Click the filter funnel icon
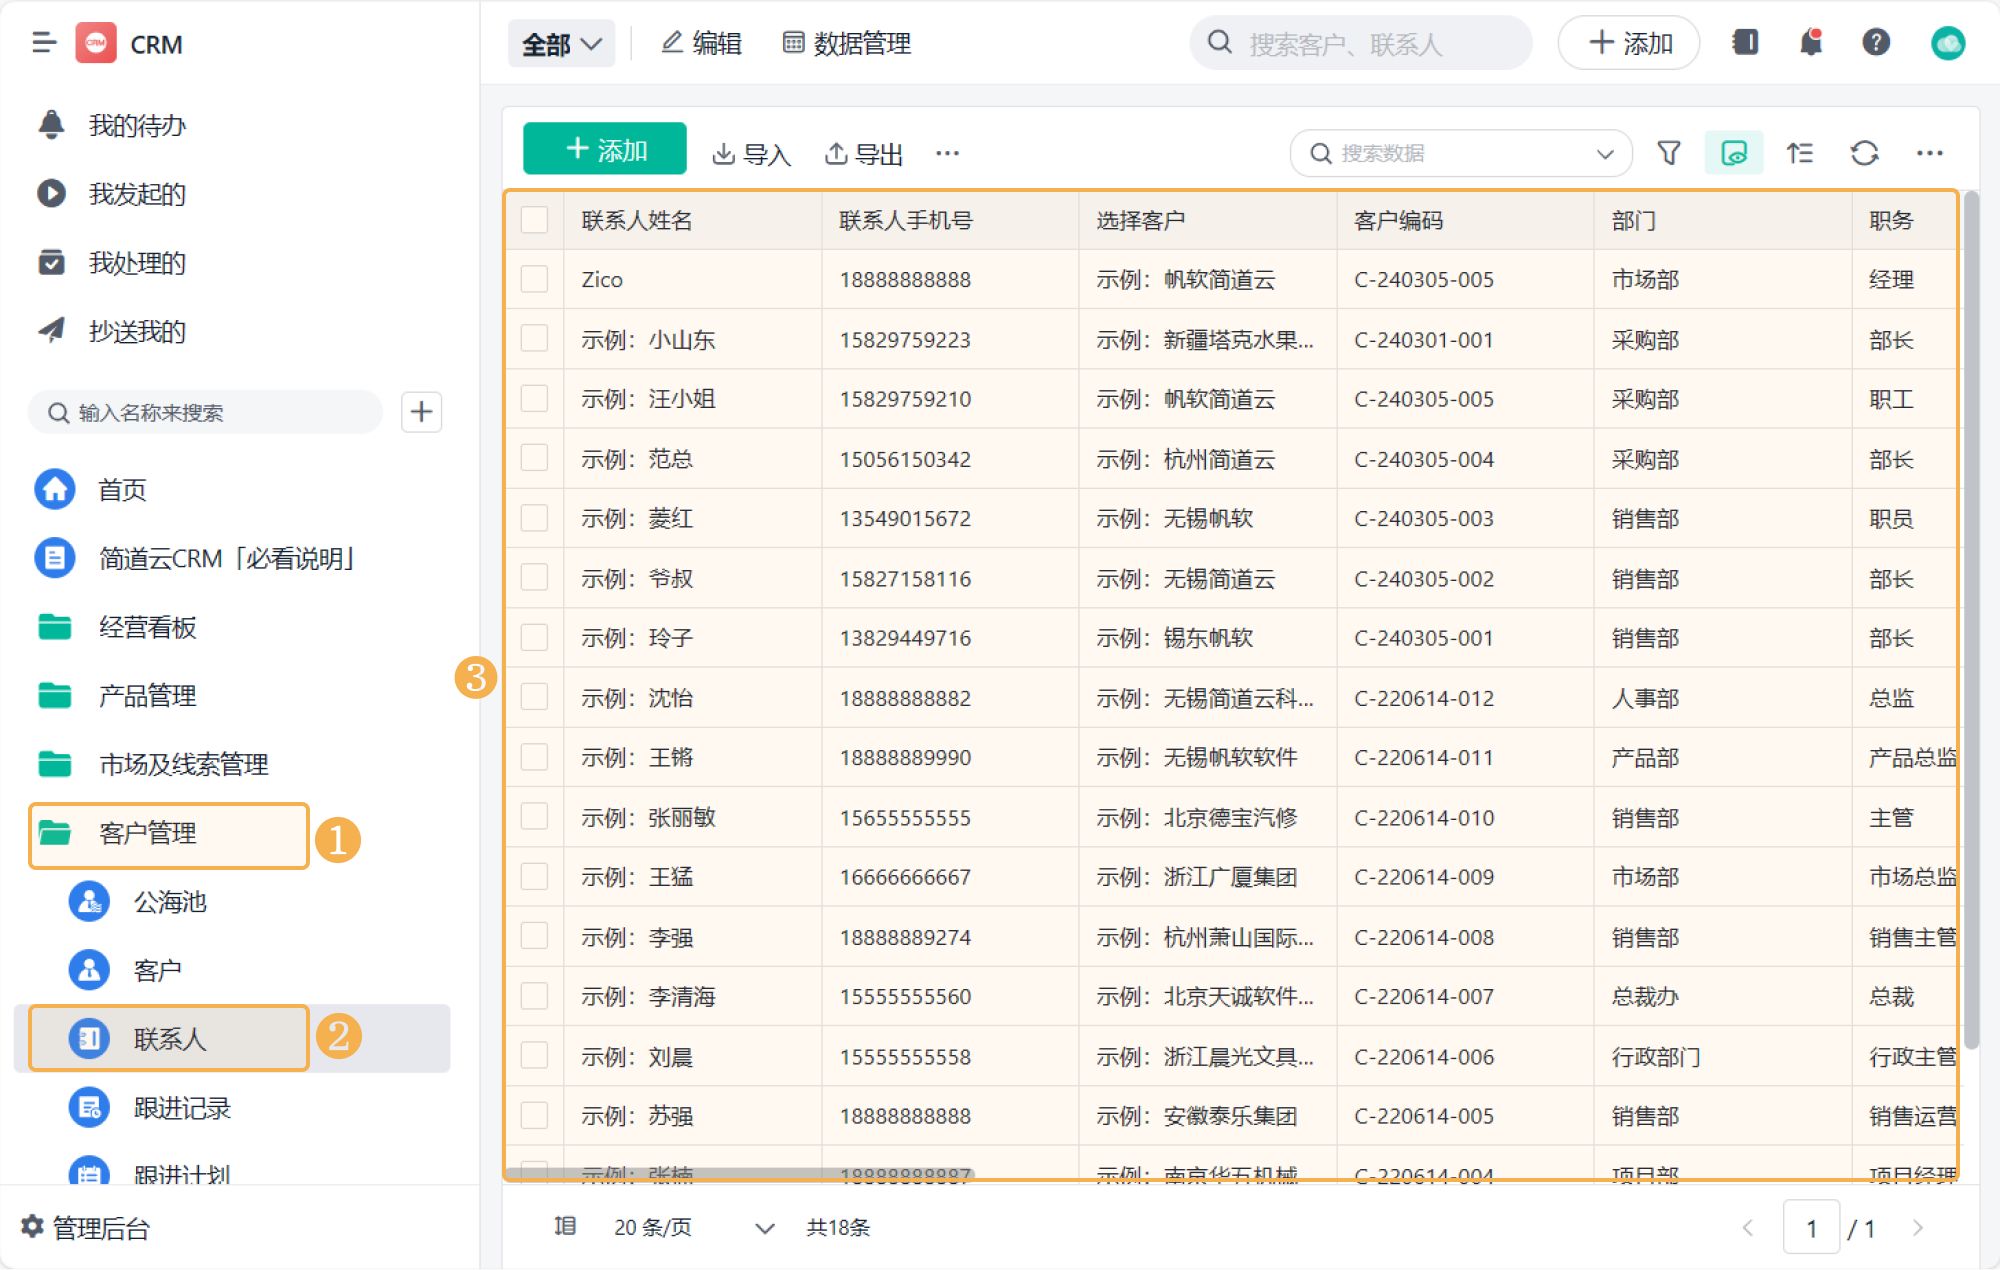The height and width of the screenshot is (1270, 2000). coord(1668,153)
